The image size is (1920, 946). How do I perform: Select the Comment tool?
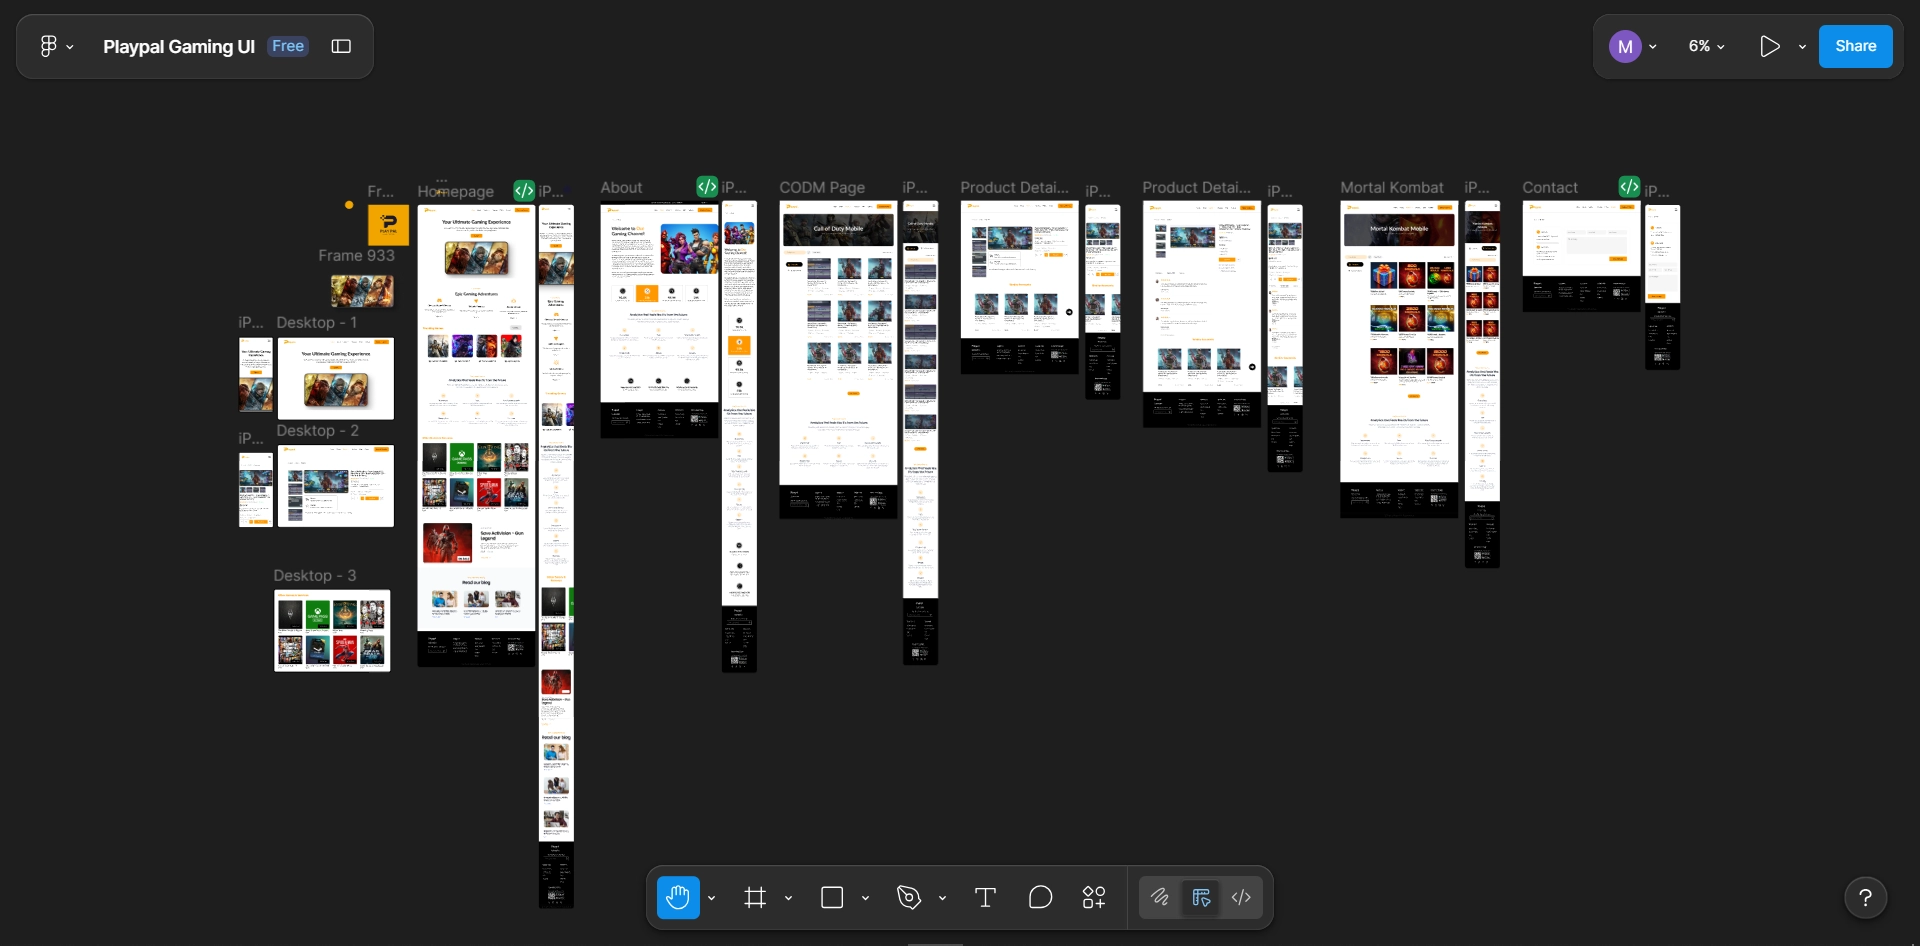pyautogui.click(x=1040, y=897)
